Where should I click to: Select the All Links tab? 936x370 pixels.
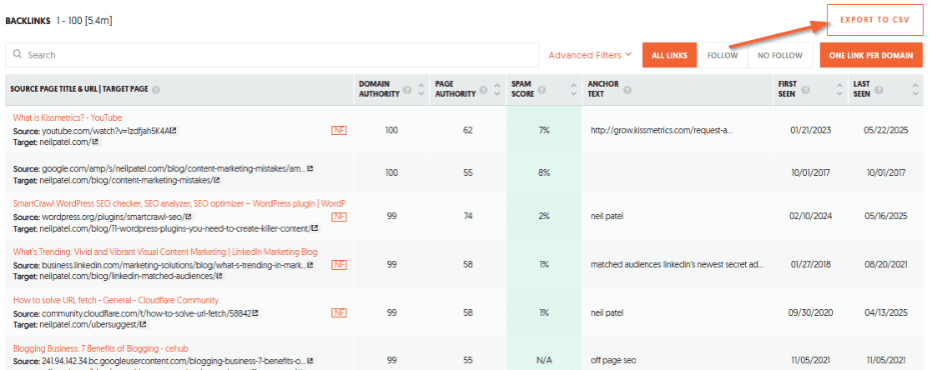pos(669,55)
